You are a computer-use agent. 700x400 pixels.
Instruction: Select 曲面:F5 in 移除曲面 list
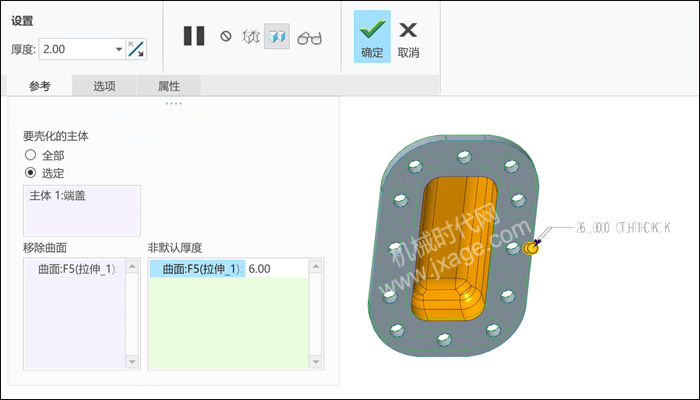click(x=75, y=269)
